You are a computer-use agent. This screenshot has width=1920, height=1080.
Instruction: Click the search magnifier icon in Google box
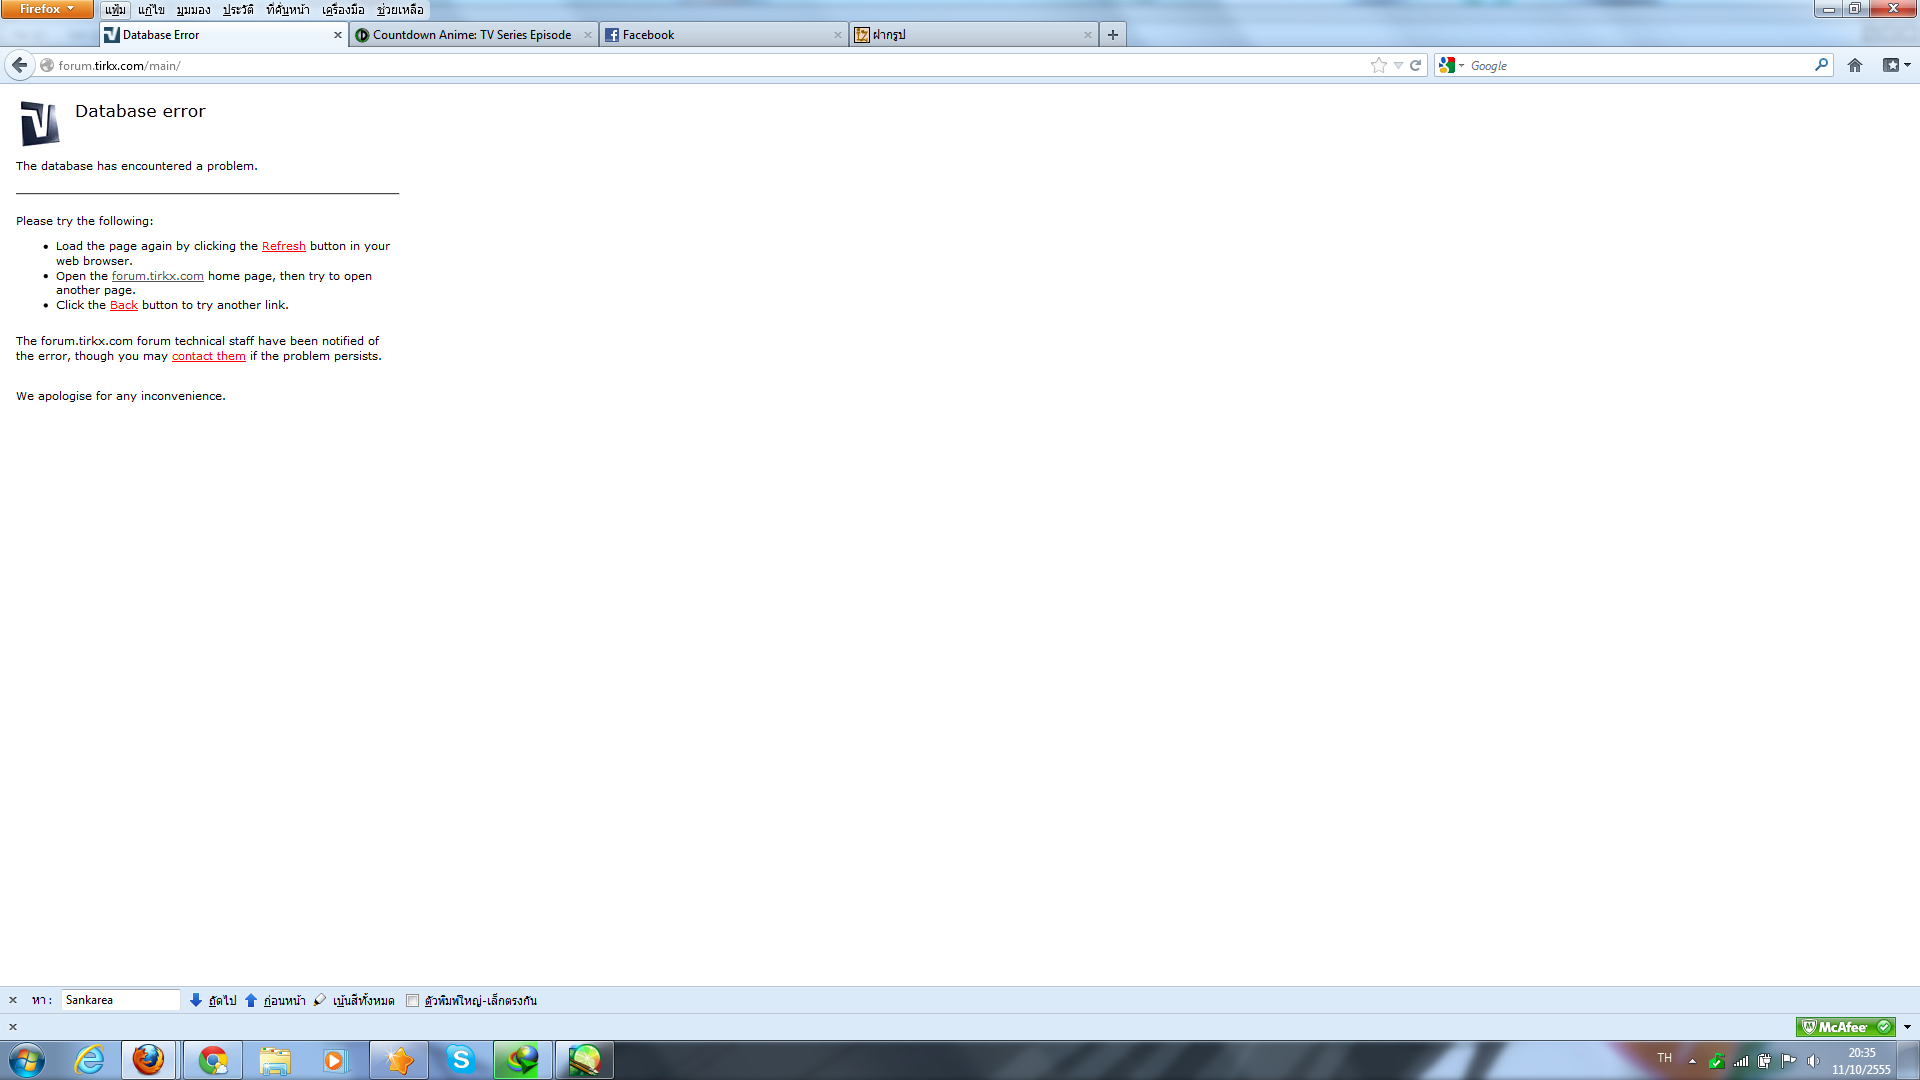click(1821, 65)
